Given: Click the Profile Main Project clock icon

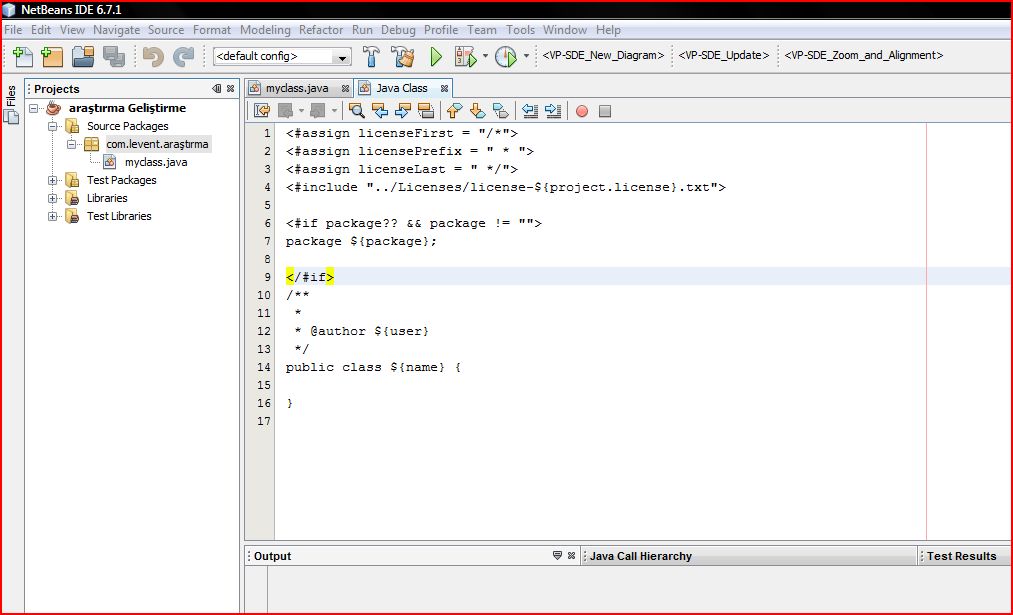Looking at the screenshot, I should pos(506,56).
